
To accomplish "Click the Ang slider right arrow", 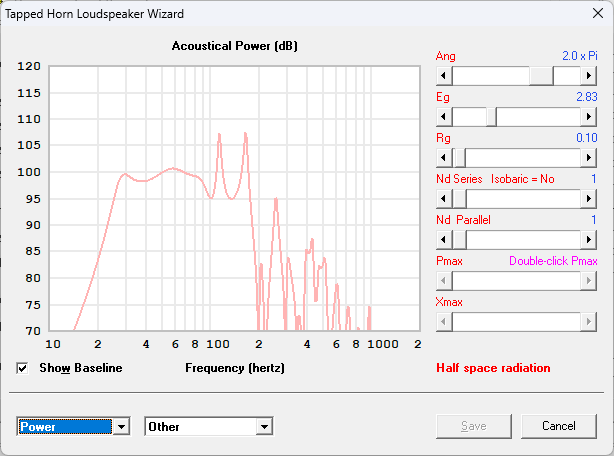I will pyautogui.click(x=589, y=76).
